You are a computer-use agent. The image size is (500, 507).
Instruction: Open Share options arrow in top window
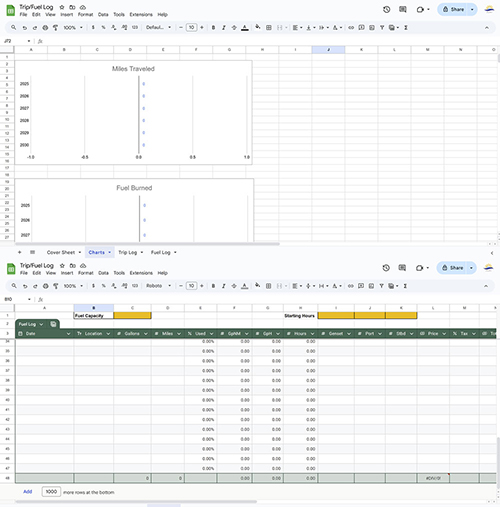pyautogui.click(x=472, y=10)
